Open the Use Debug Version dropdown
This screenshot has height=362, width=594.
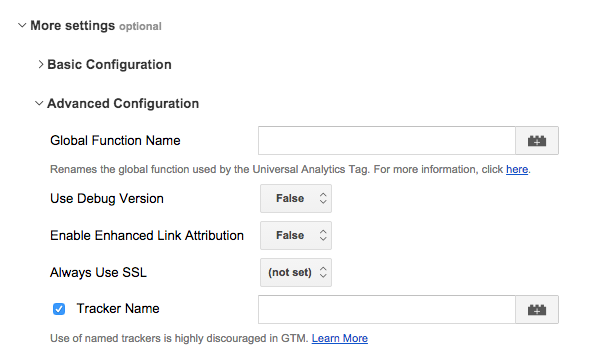pos(296,198)
